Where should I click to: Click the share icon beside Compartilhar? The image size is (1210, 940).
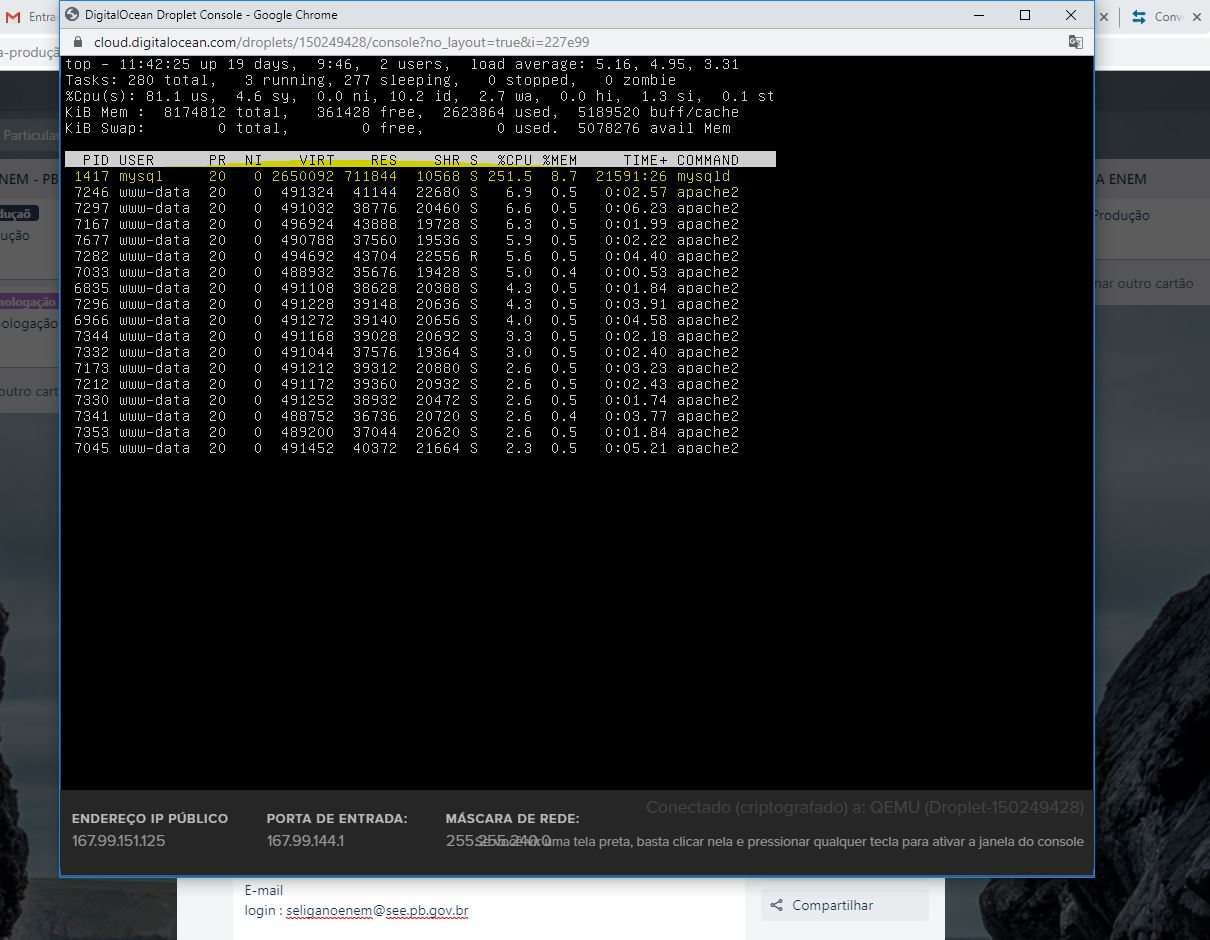776,906
